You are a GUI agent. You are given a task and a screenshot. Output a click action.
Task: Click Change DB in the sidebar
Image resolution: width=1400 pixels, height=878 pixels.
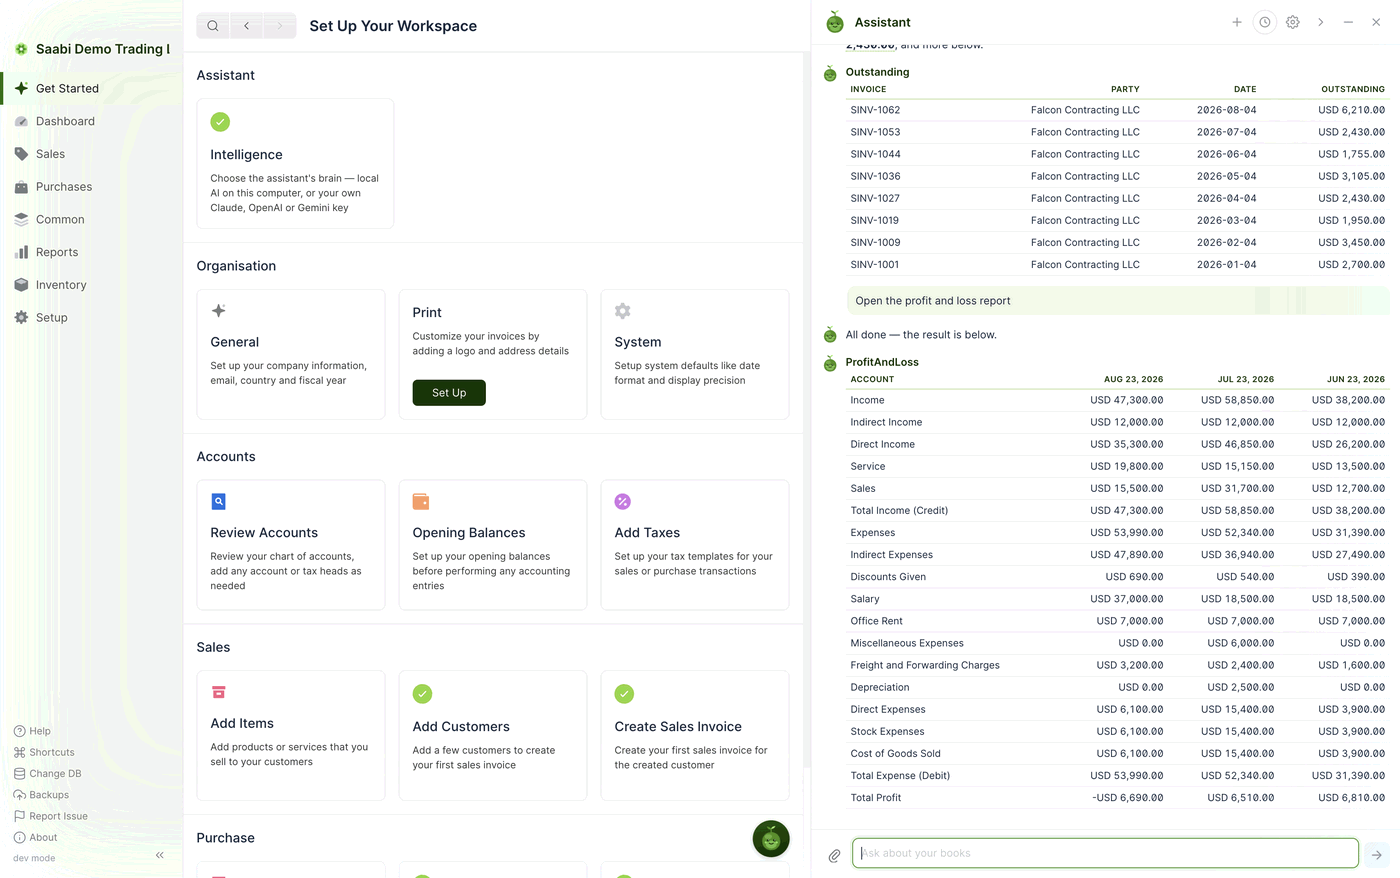click(x=48, y=773)
